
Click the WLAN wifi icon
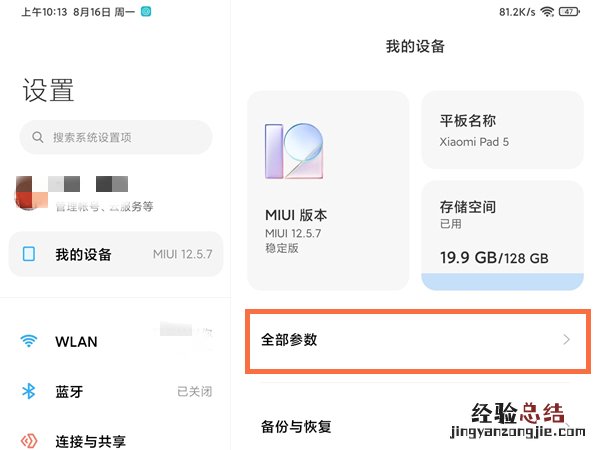pos(29,341)
